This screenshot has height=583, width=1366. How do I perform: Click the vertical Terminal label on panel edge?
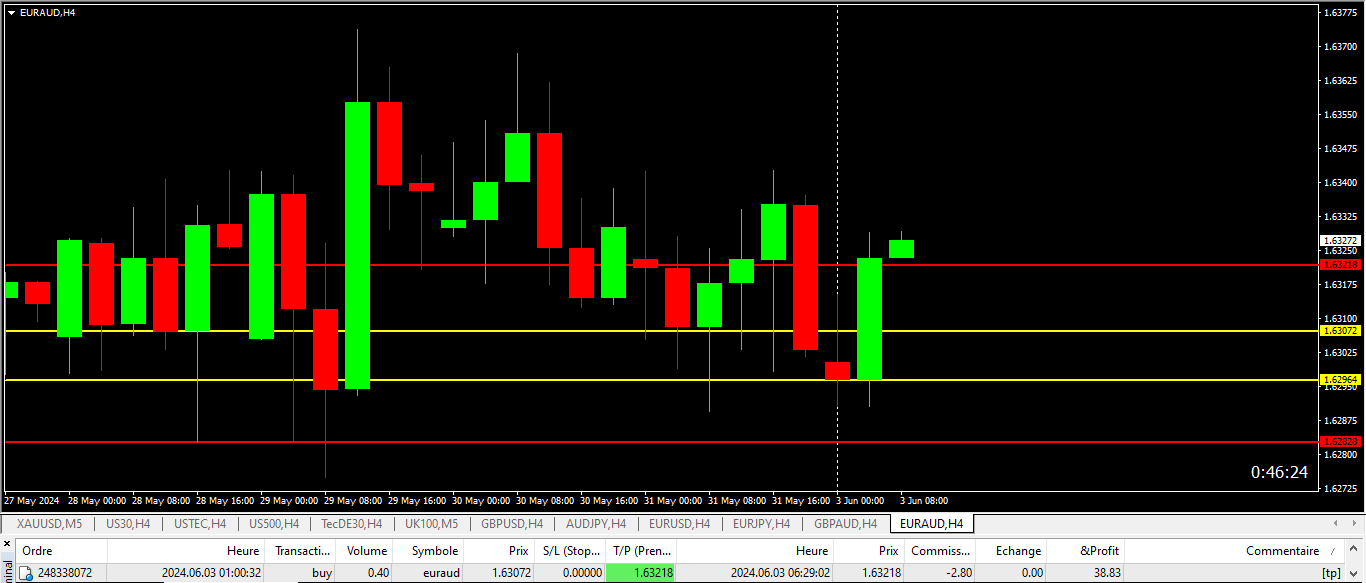point(7,572)
